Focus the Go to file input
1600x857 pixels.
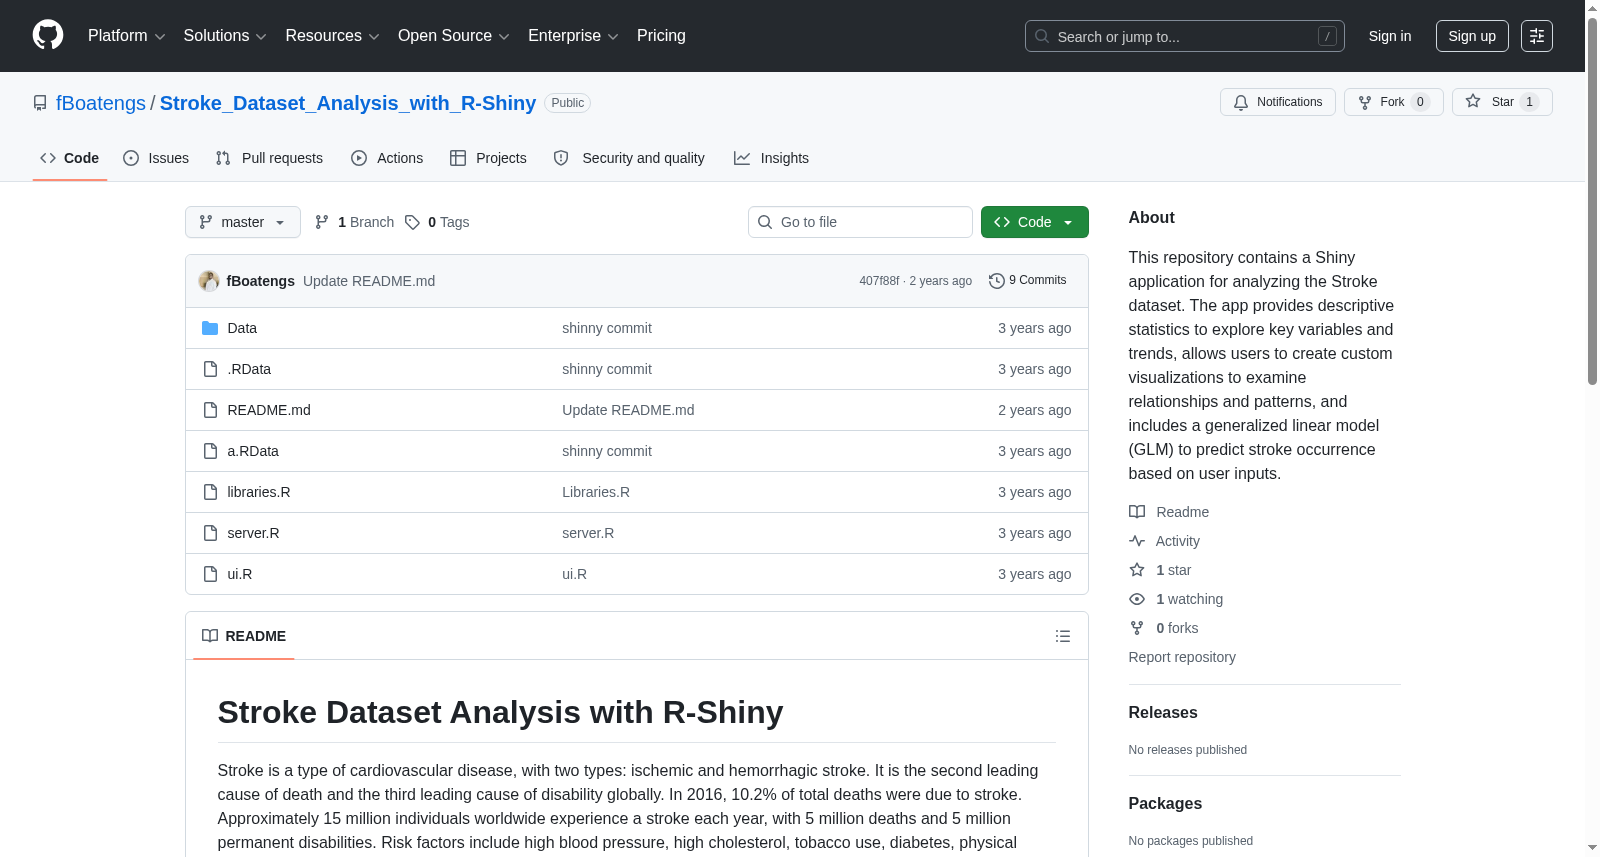coord(860,222)
